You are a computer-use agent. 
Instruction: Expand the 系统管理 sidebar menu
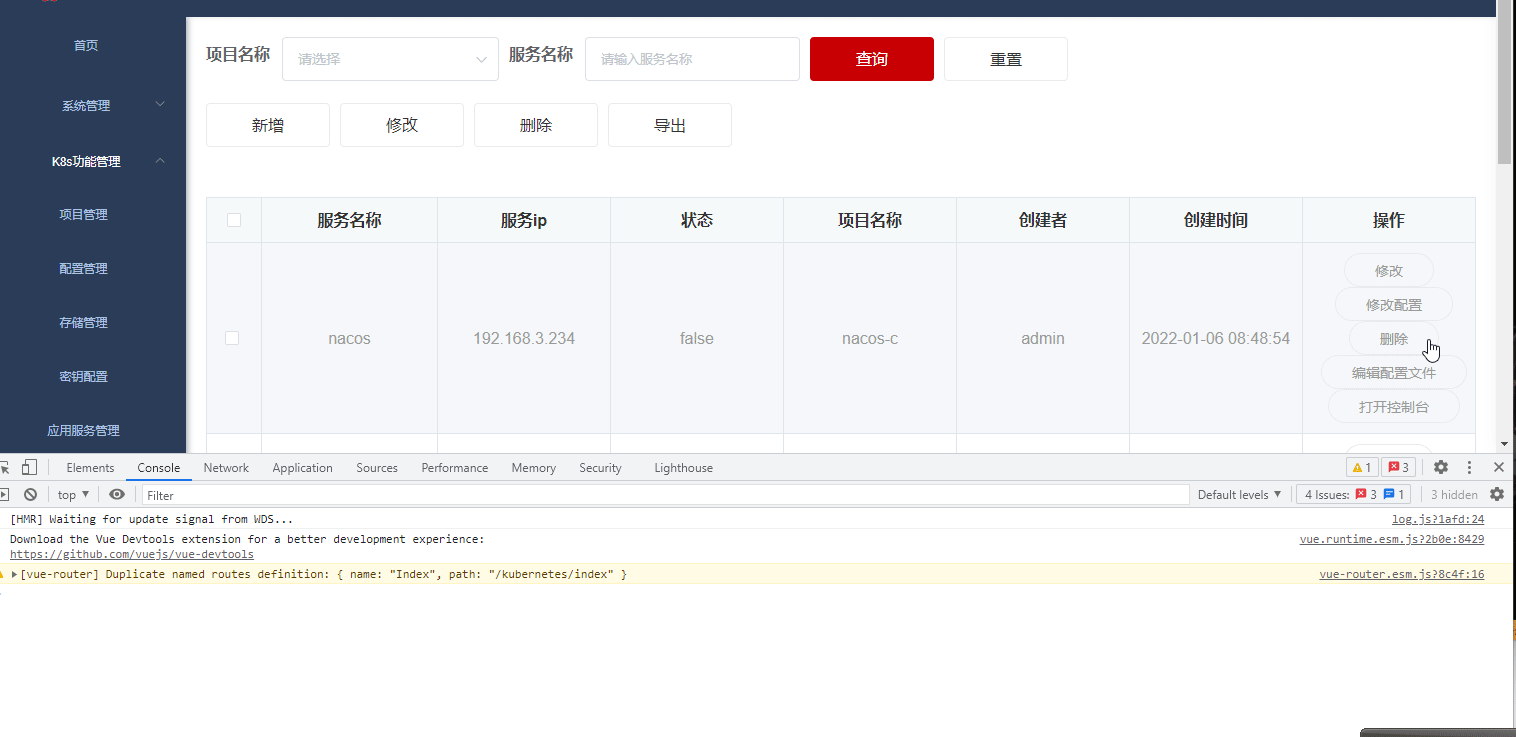coord(93,105)
